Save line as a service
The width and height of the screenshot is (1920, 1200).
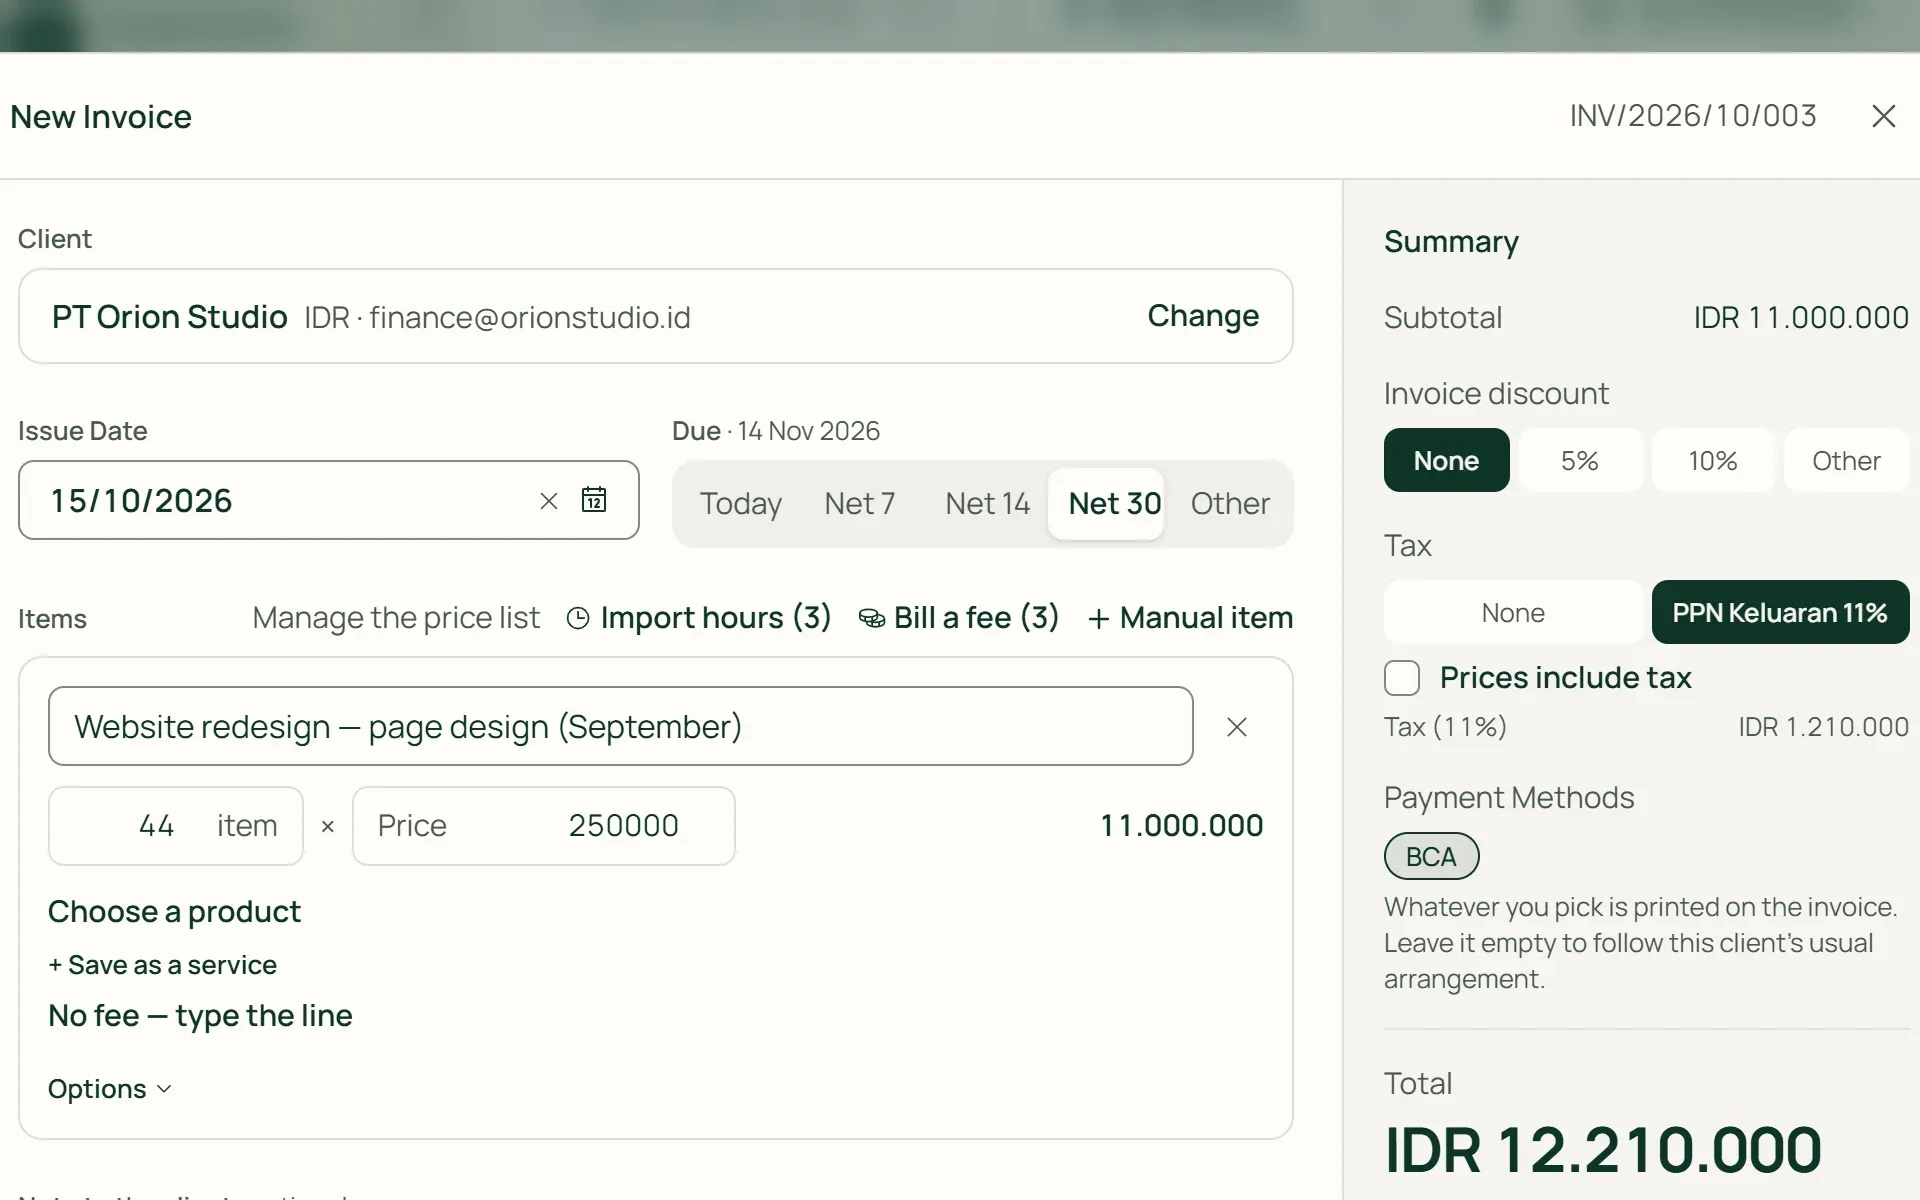(162, 965)
